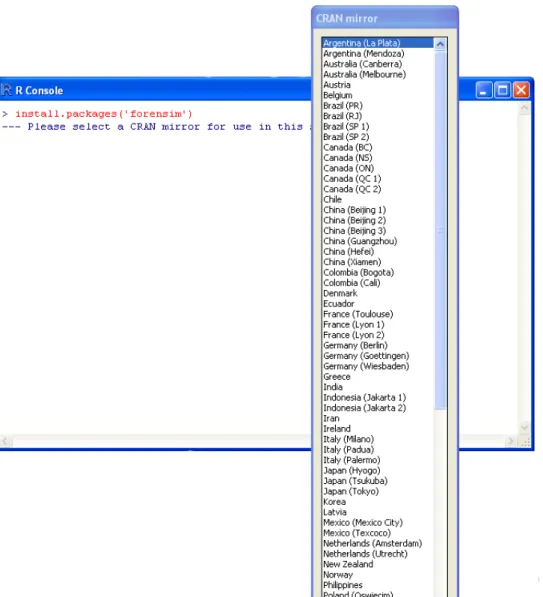This screenshot has height=597, width=543.
Task: Choose Australia (Canberra) mirror
Action: (x=378, y=64)
